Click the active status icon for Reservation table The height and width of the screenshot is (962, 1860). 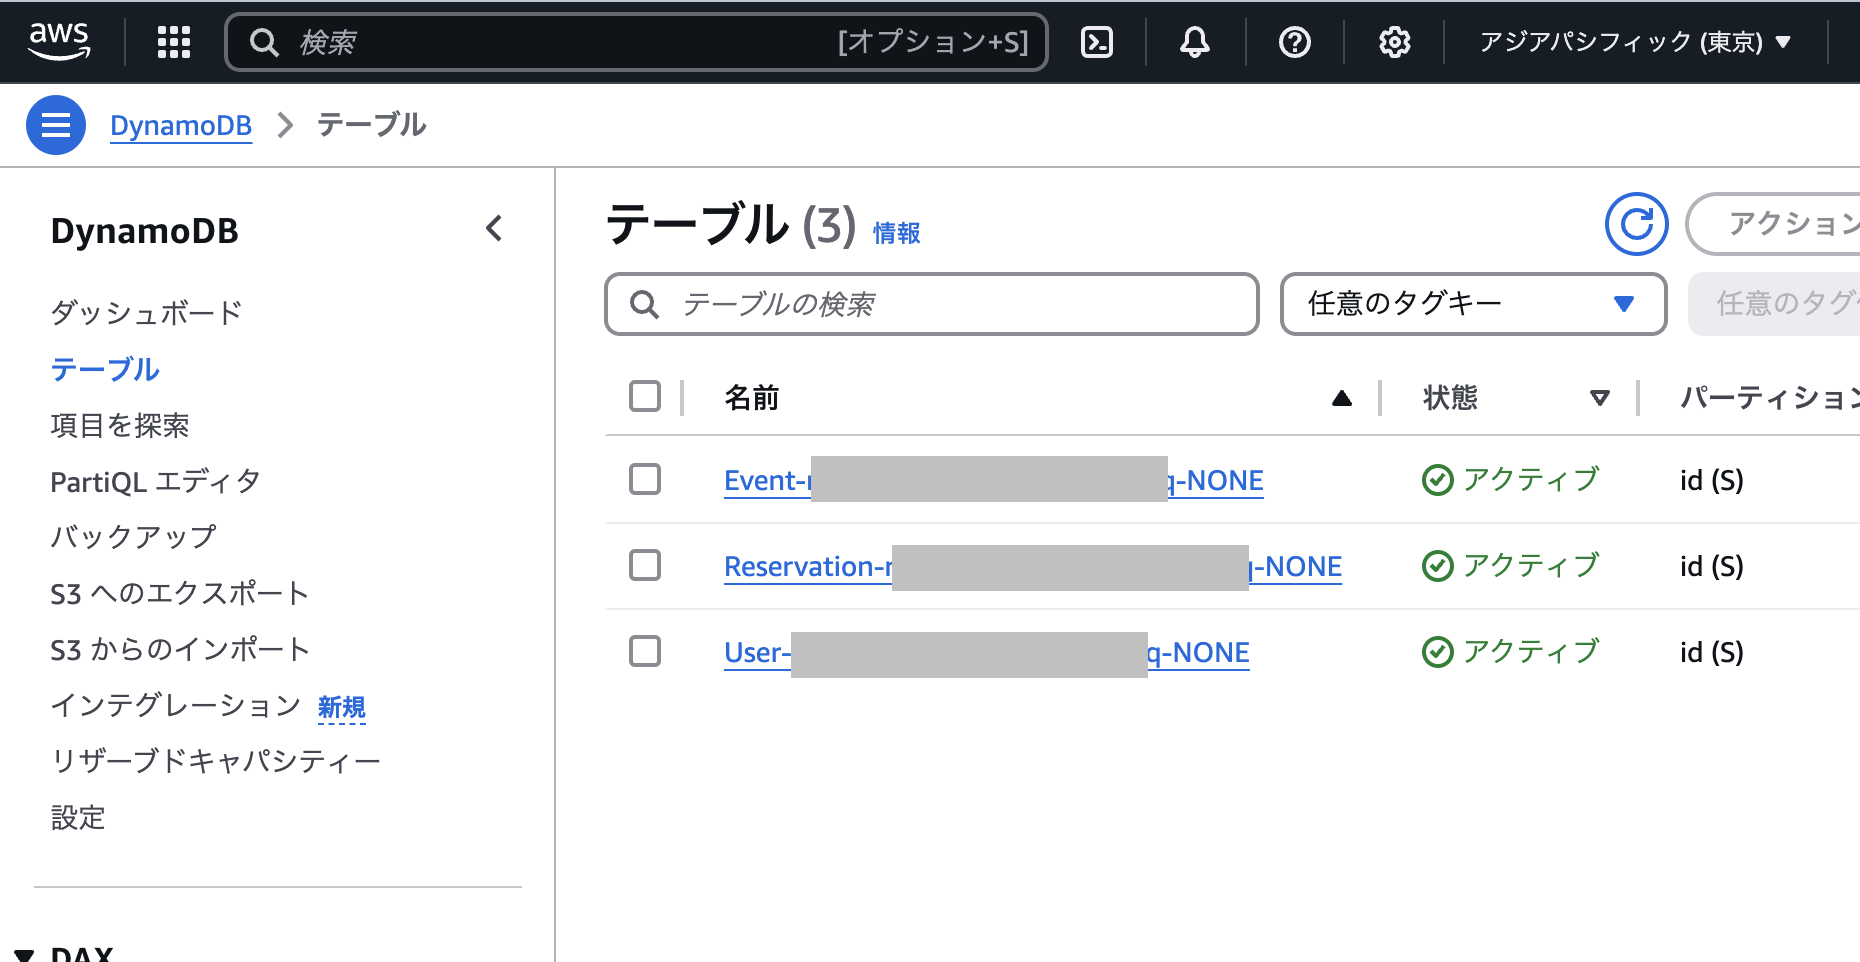[x=1438, y=566]
